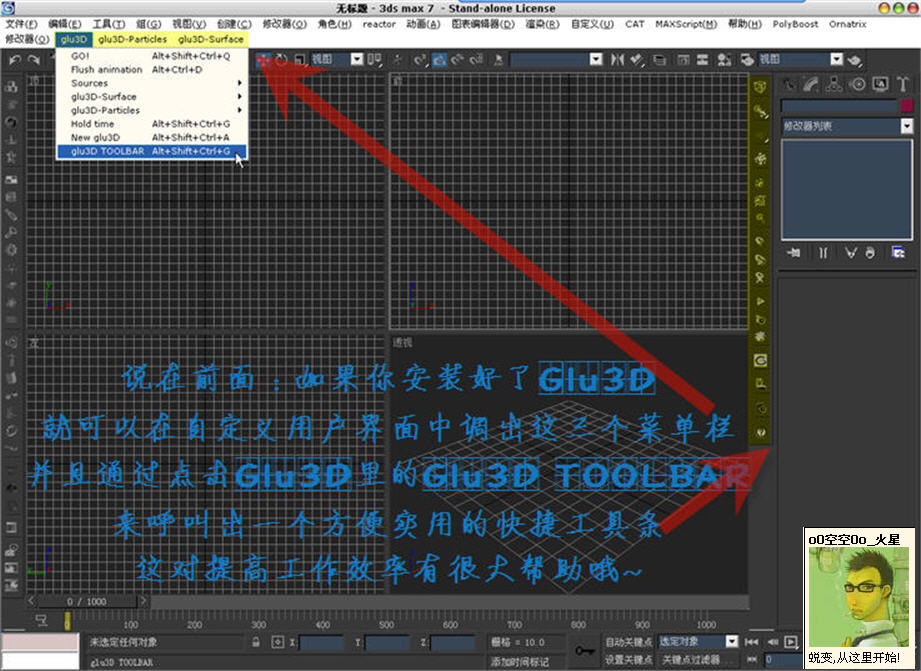Open the PolyBoost menu

[x=795, y=24]
